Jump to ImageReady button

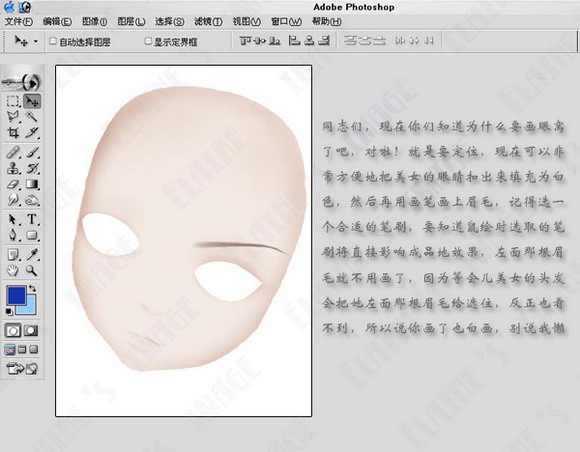[22, 368]
